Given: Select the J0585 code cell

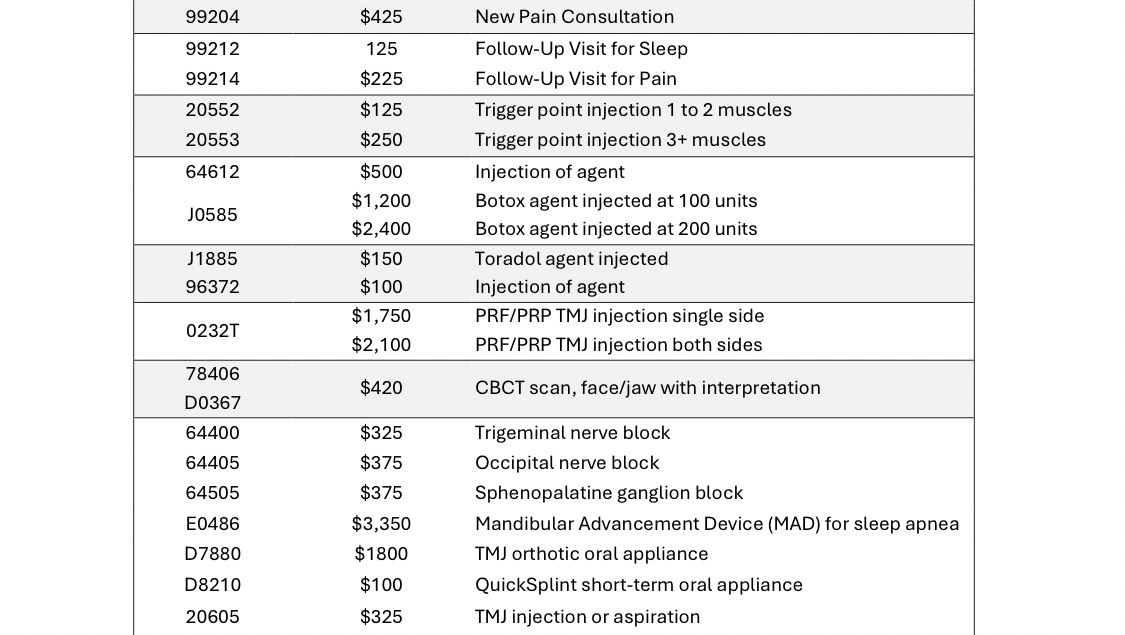Looking at the screenshot, I should click(x=212, y=215).
